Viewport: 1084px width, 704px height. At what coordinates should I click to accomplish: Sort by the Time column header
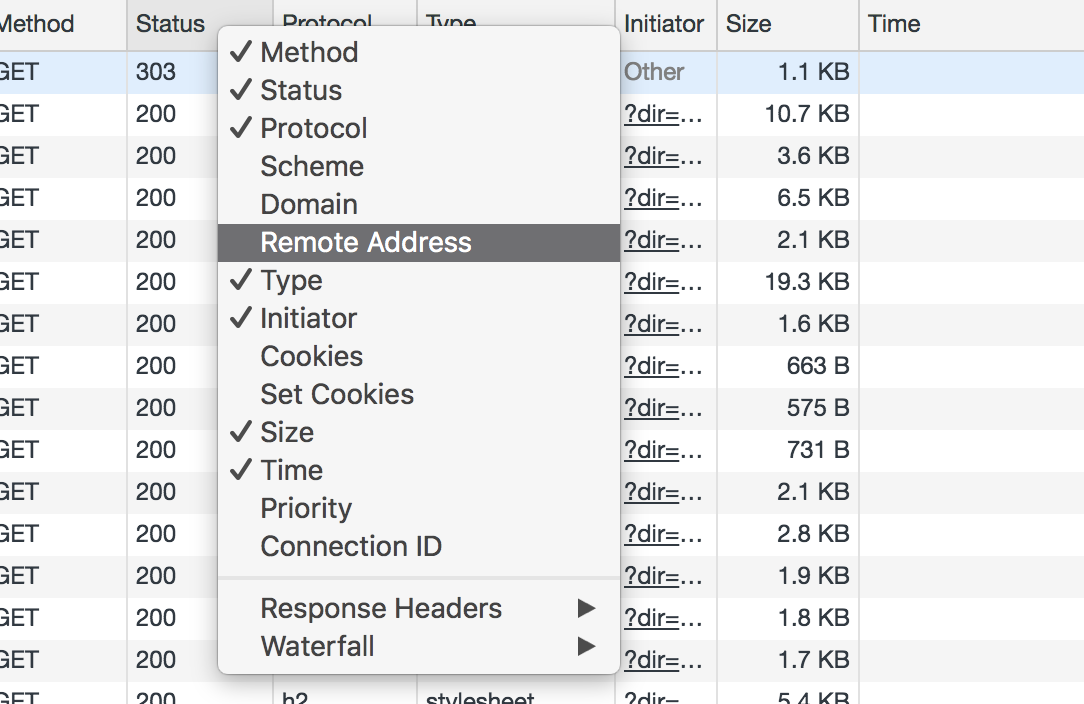tap(971, 24)
